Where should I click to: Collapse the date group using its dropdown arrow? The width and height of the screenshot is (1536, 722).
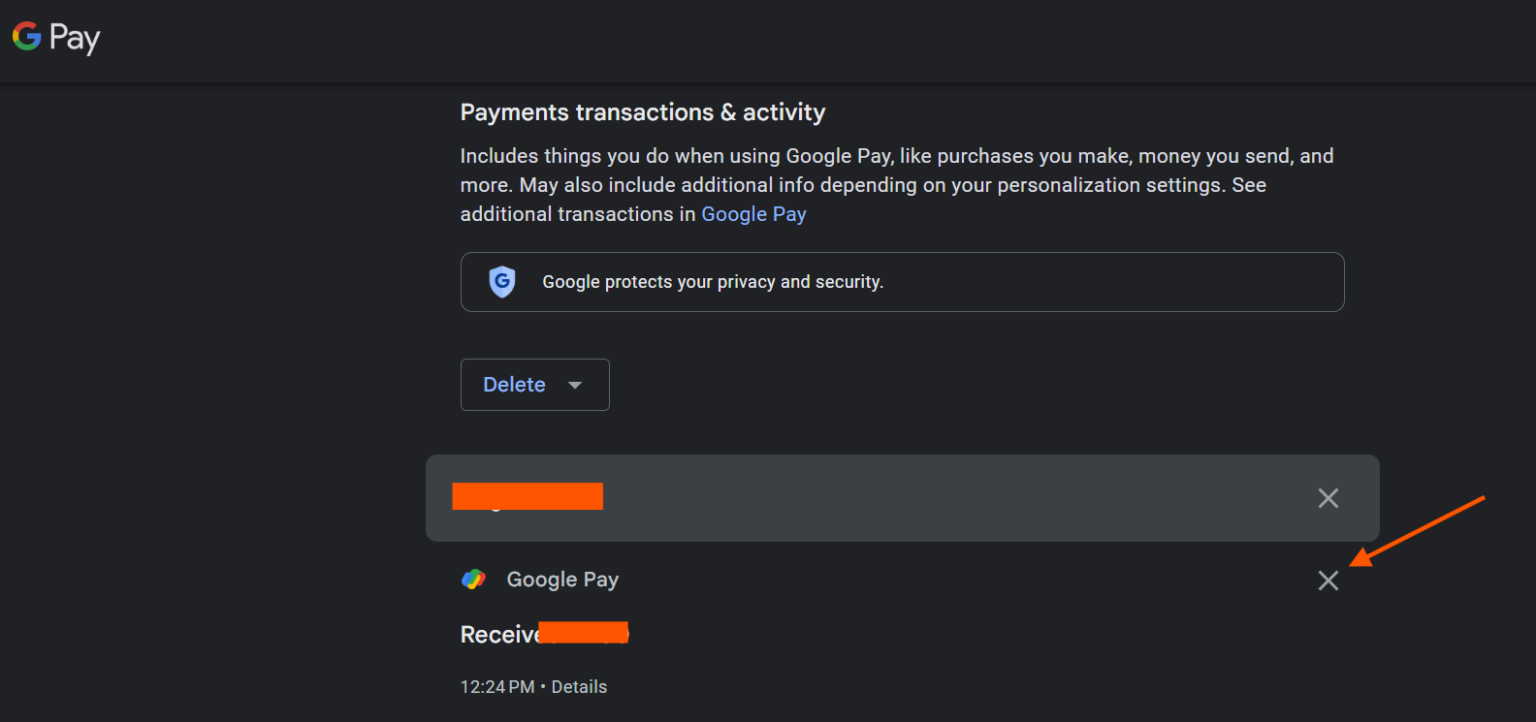(x=1328, y=498)
